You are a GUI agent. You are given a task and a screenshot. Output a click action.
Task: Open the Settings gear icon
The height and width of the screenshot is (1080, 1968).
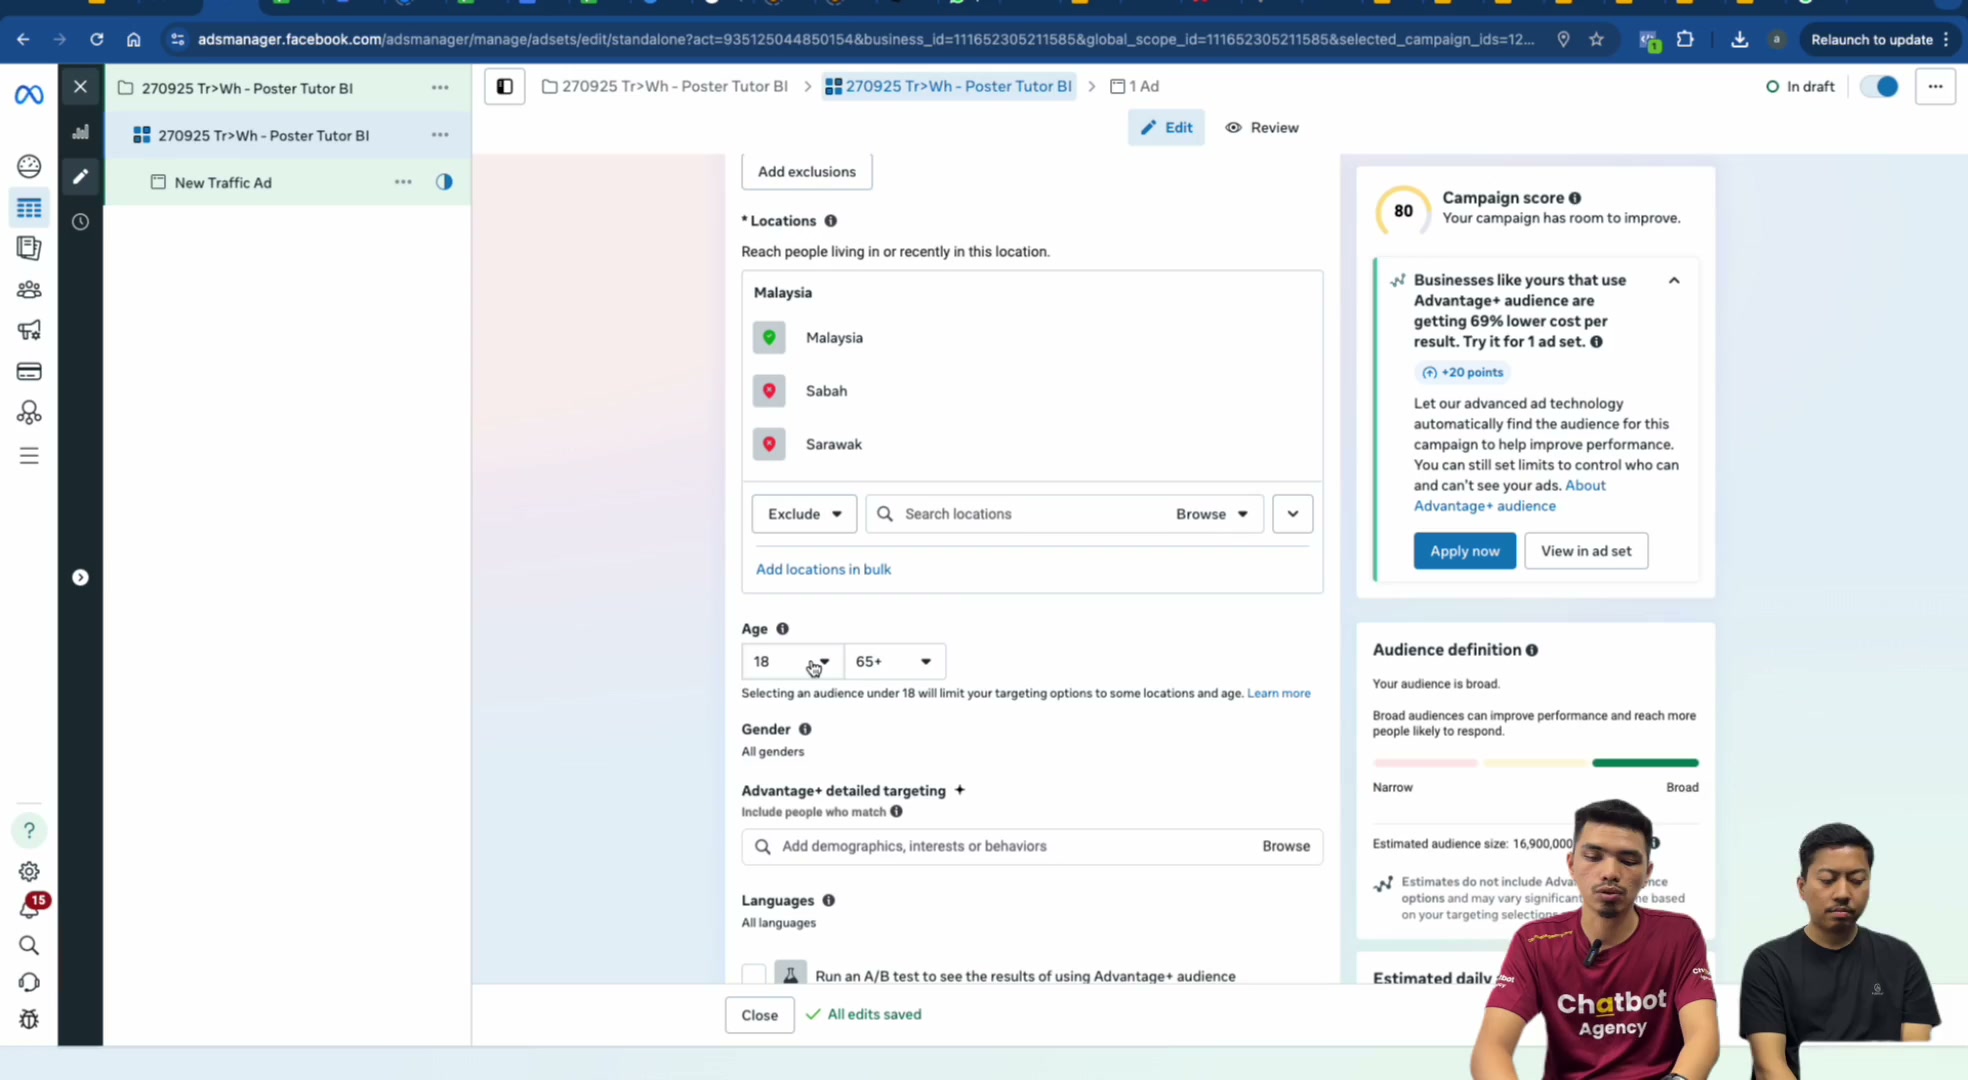tap(29, 871)
